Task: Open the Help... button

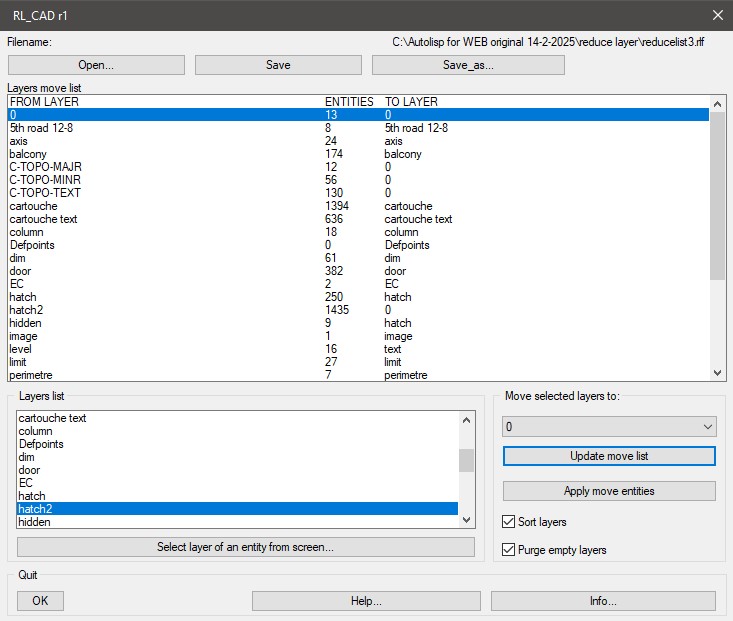Action: [366, 601]
